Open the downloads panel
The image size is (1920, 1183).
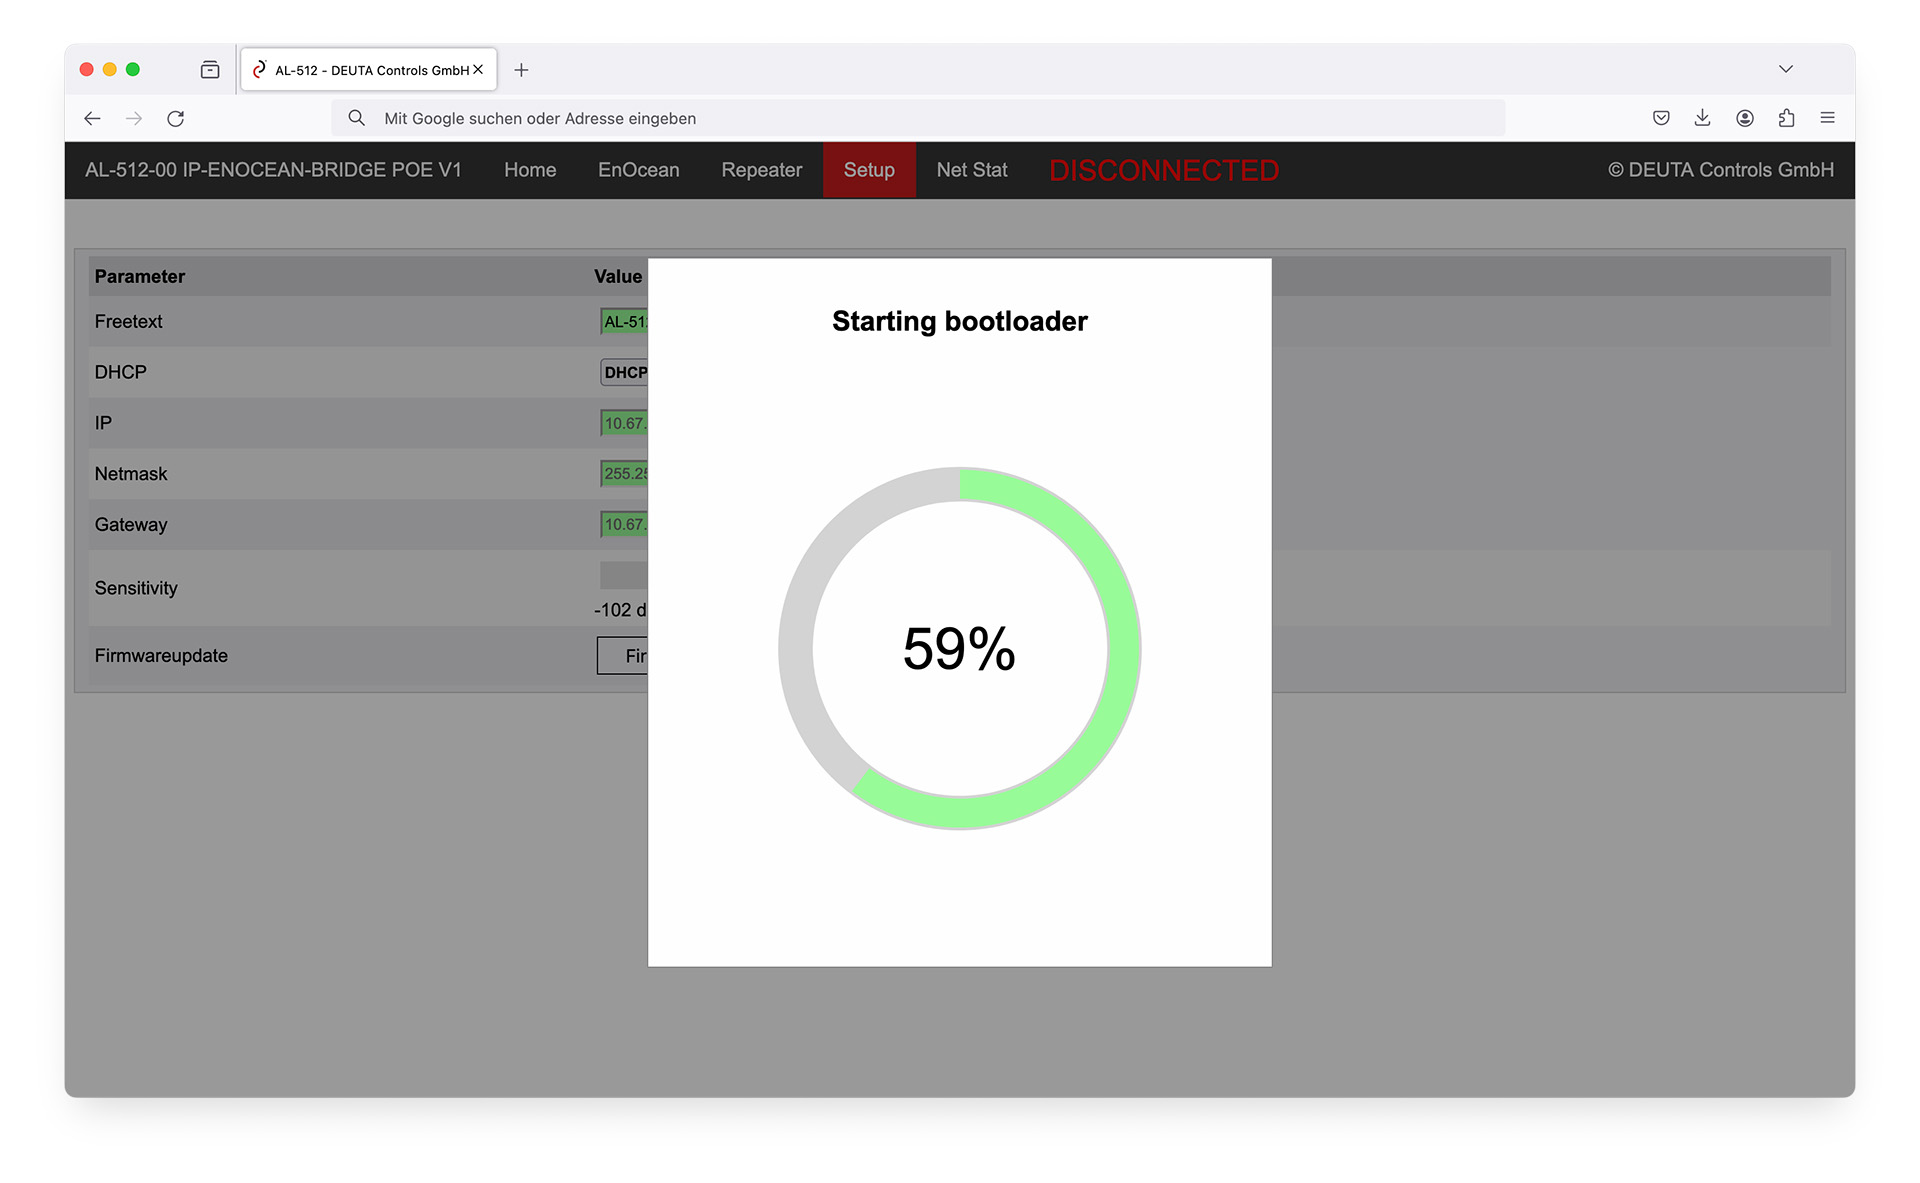[x=1702, y=118]
